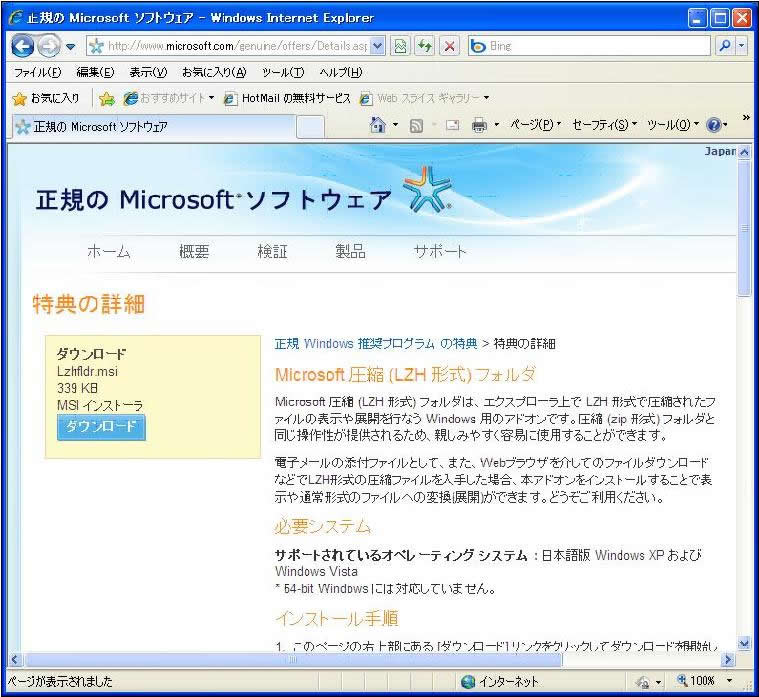Click the インターネット zone globe icon
This screenshot has width=759, height=697.
pos(468,682)
